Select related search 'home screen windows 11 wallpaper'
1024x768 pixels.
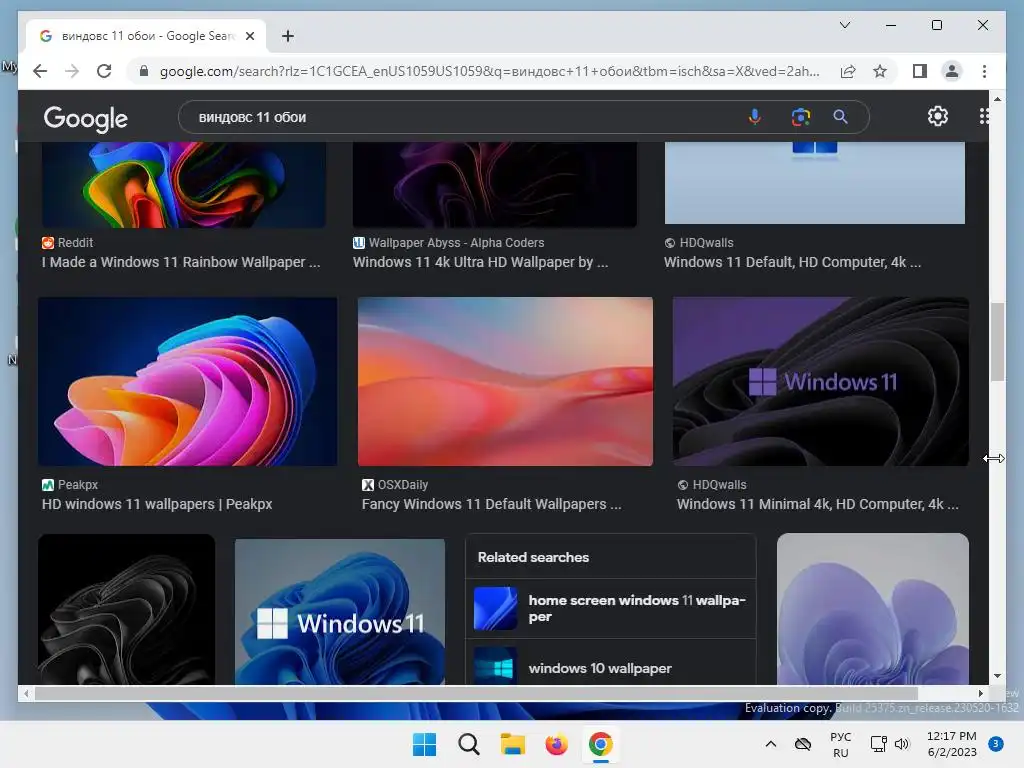[x=611, y=608]
